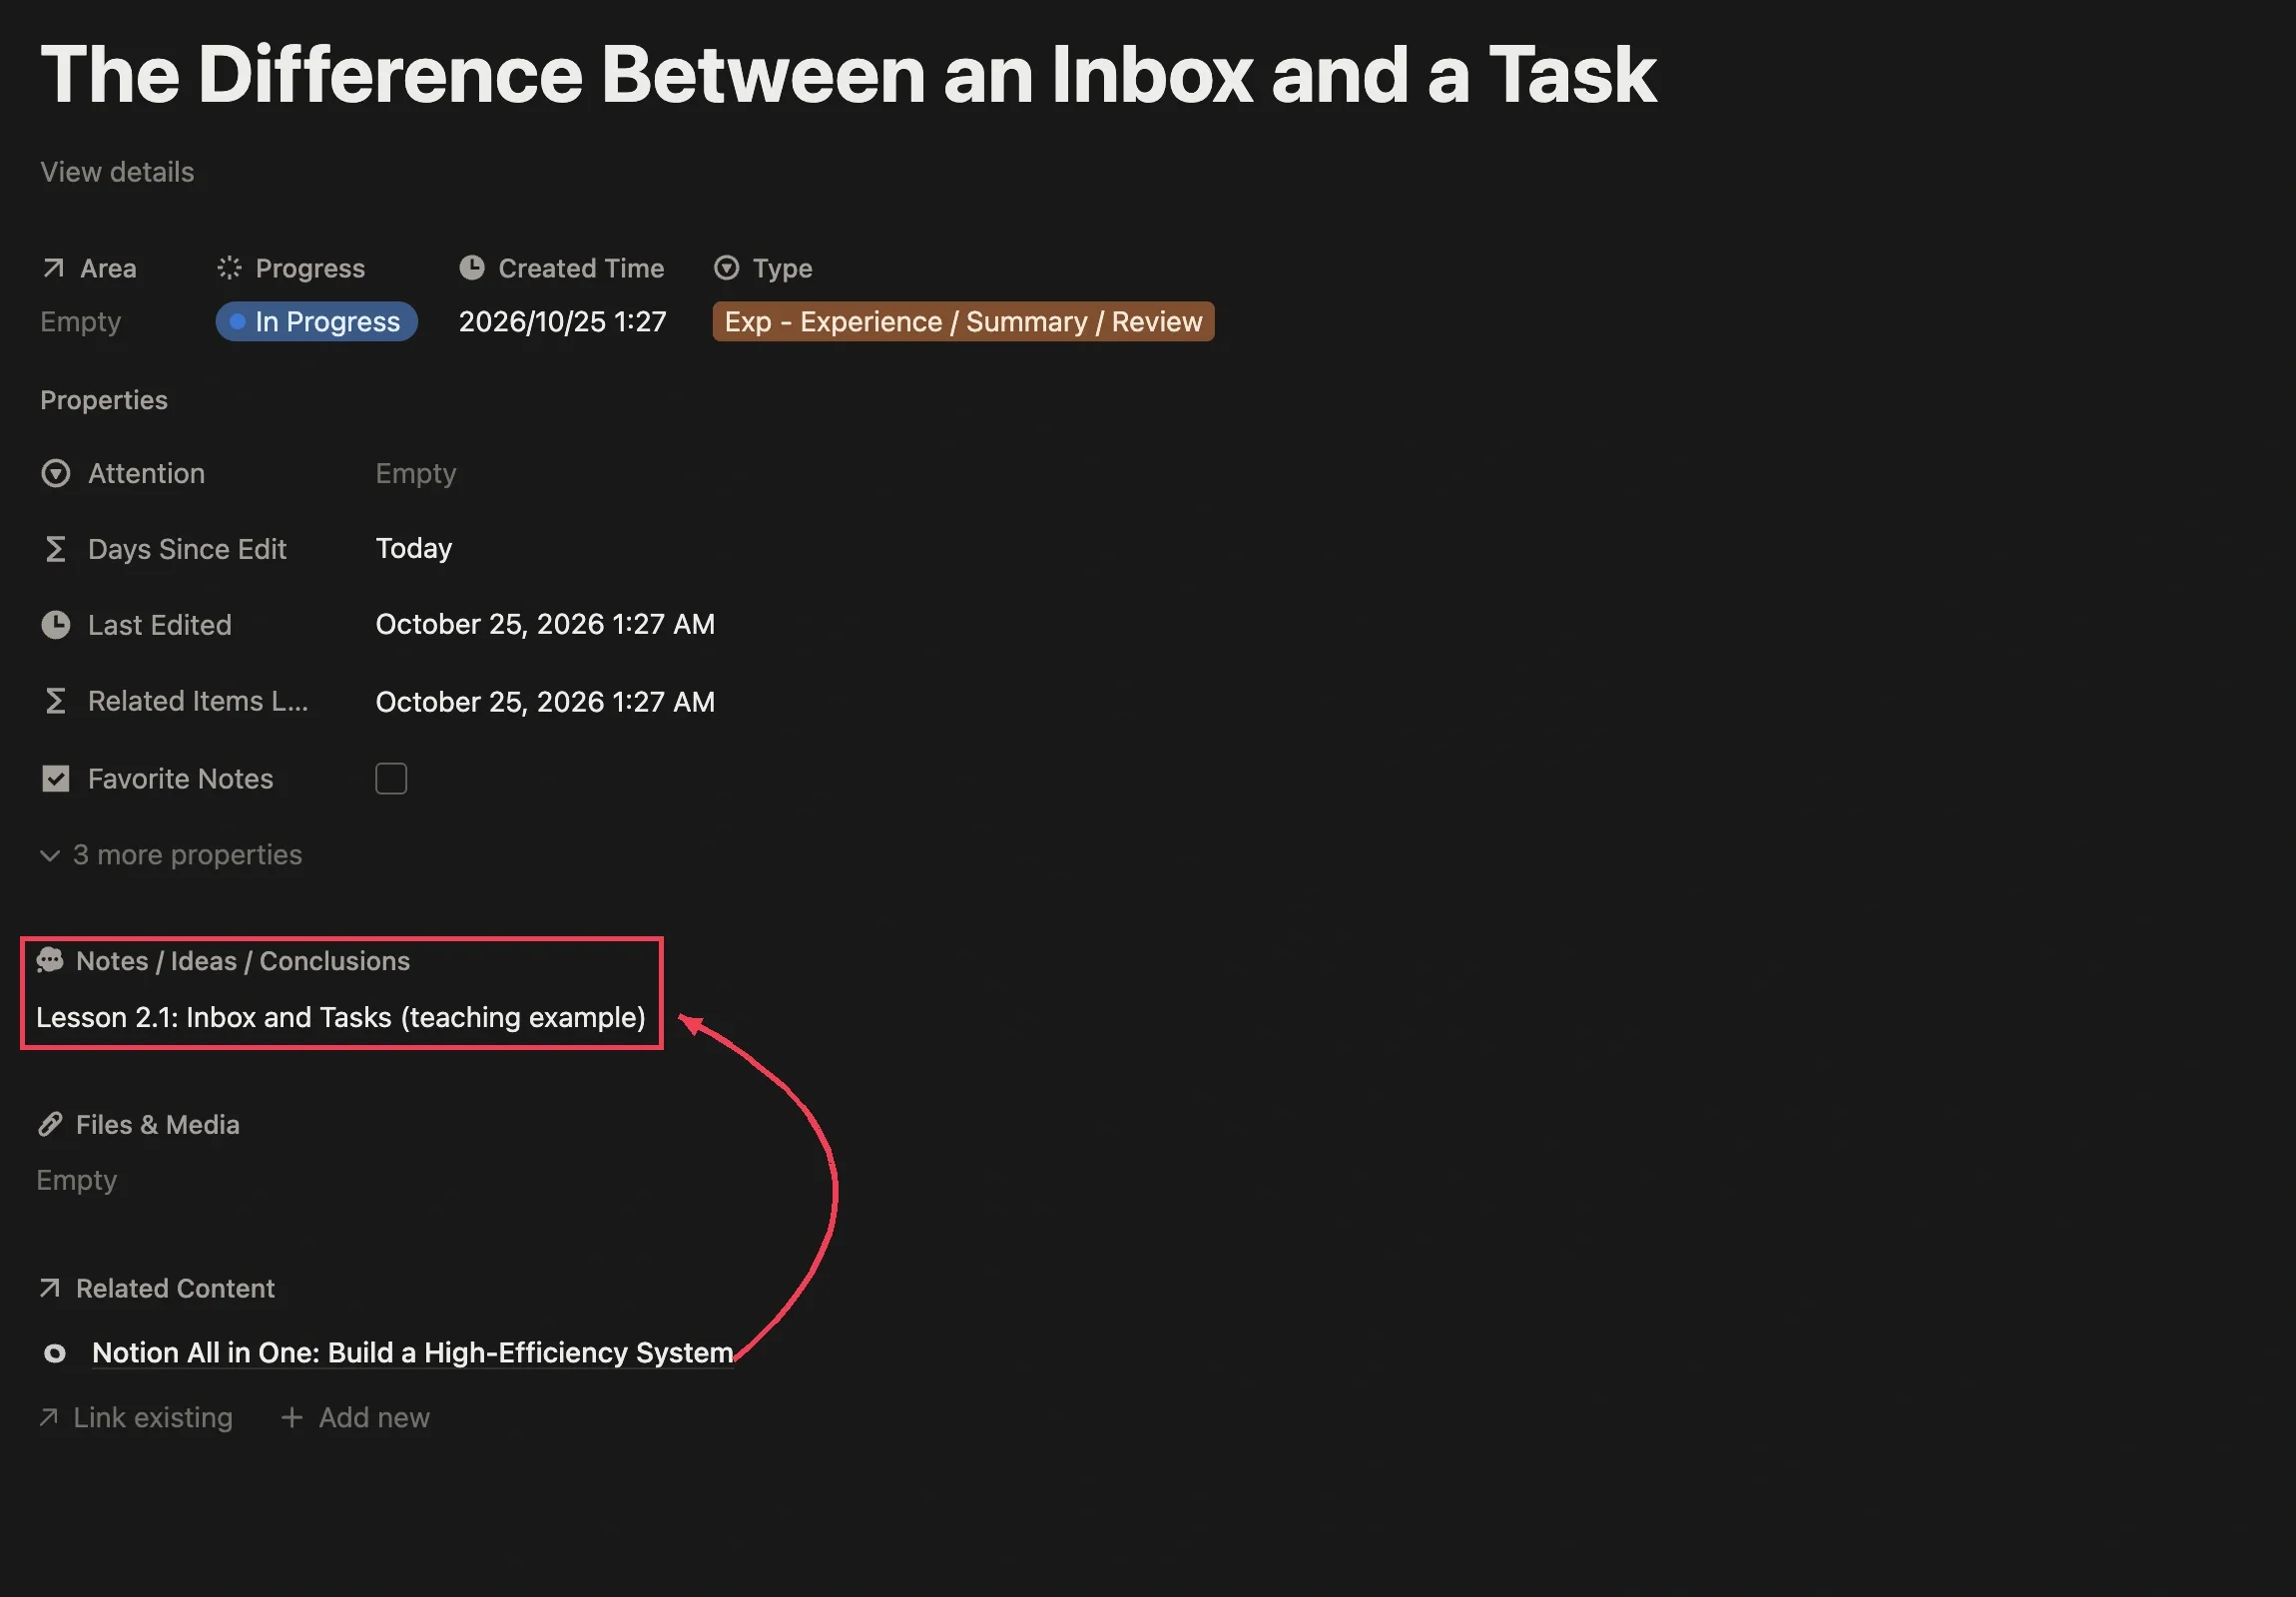
Task: Click the Progress property label
Action: (310, 268)
